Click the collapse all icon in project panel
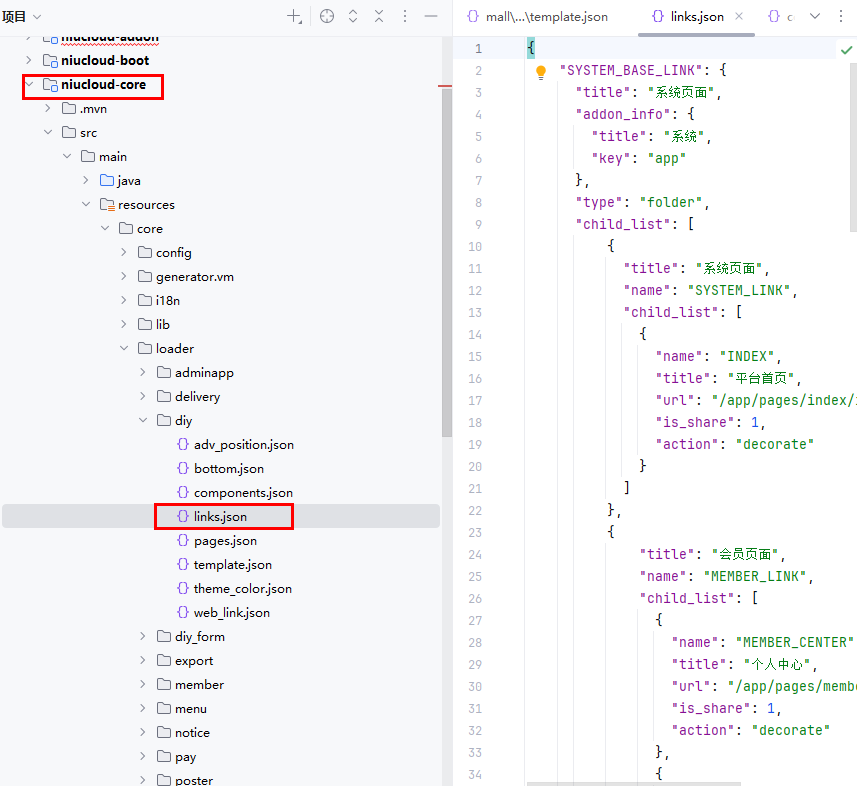 pyautogui.click(x=379, y=17)
